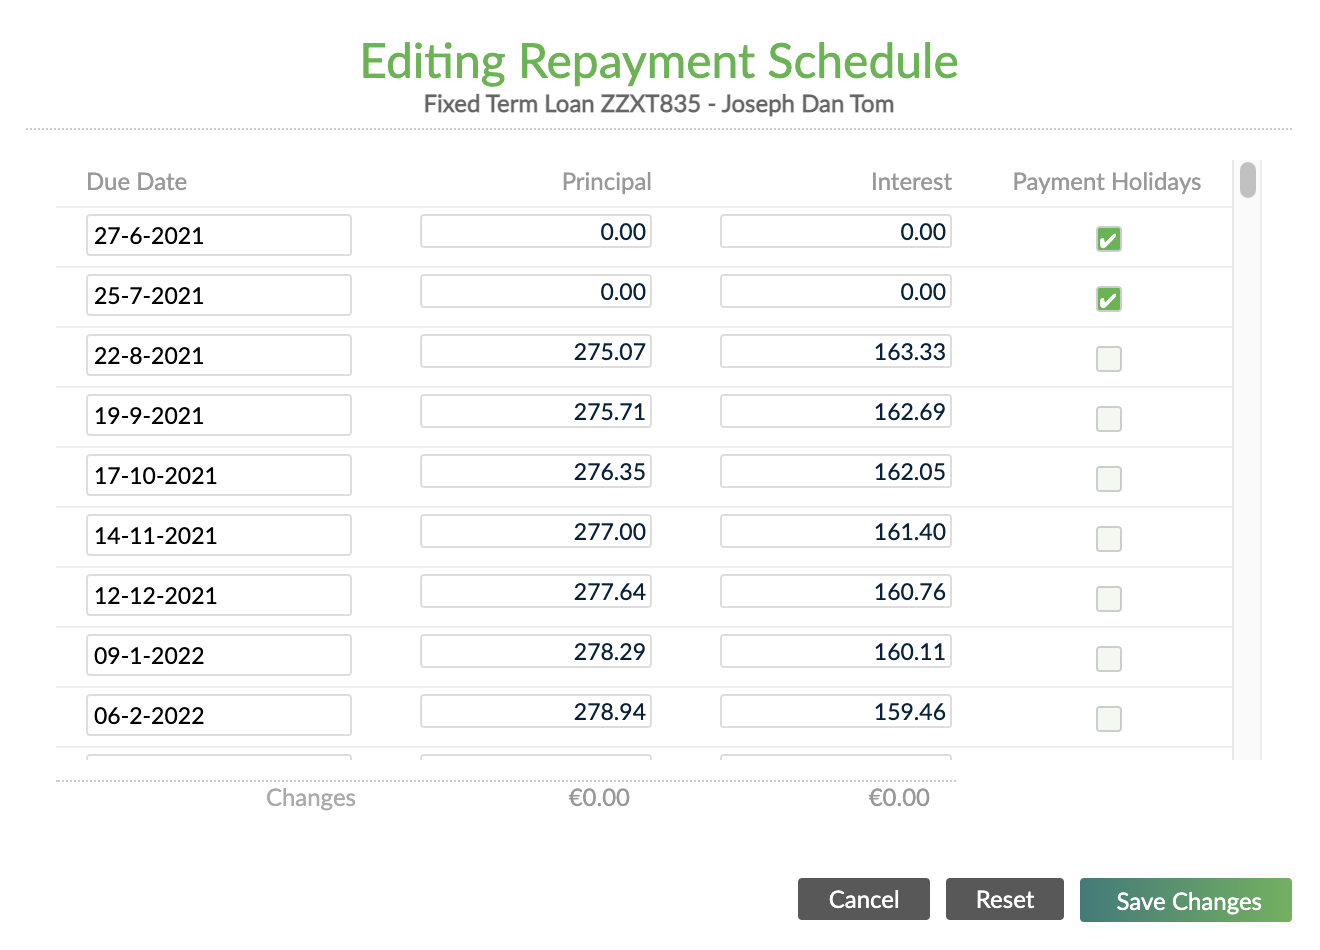Click the Save Changes button
Screen dimensions: 1320x950
pyautogui.click(x=1185, y=900)
